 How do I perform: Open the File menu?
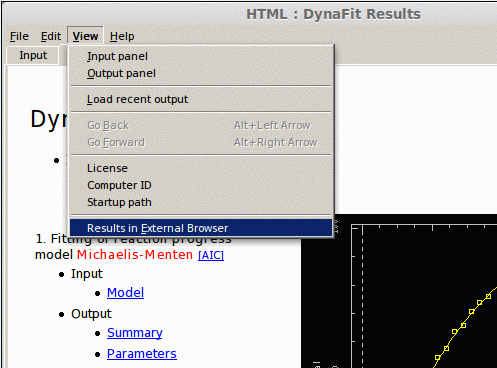[x=19, y=36]
